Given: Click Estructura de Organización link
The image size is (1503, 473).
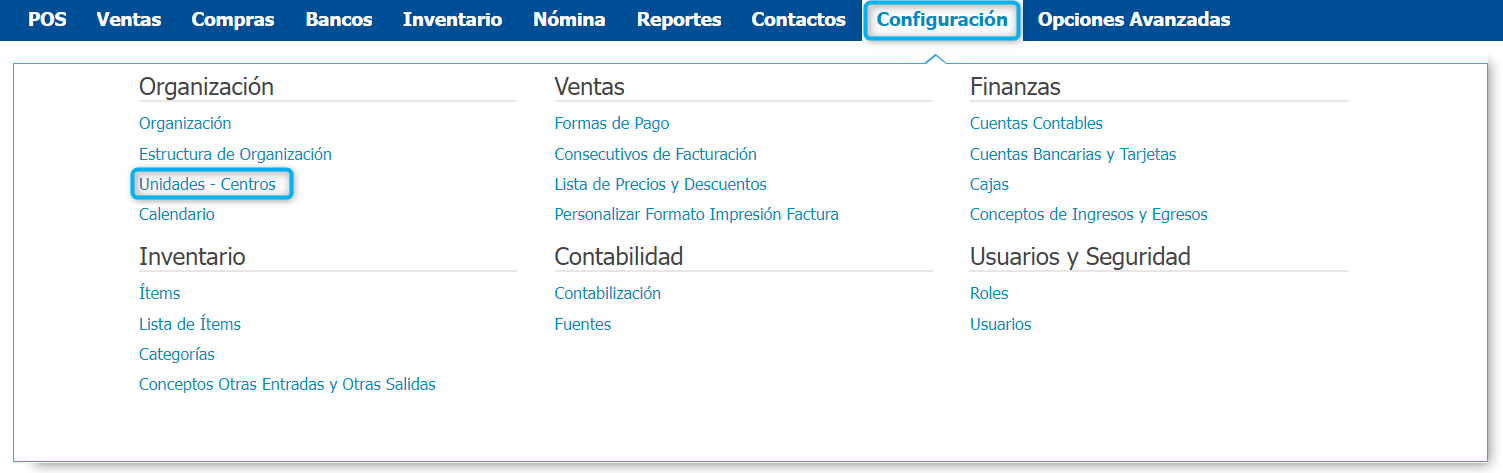Looking at the screenshot, I should pyautogui.click(x=235, y=154).
